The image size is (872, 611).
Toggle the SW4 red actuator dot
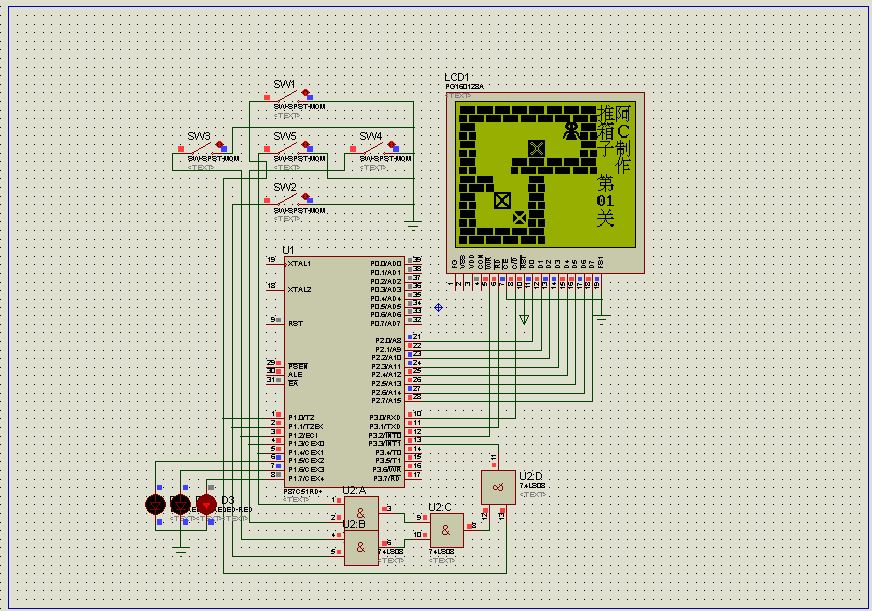[392, 145]
